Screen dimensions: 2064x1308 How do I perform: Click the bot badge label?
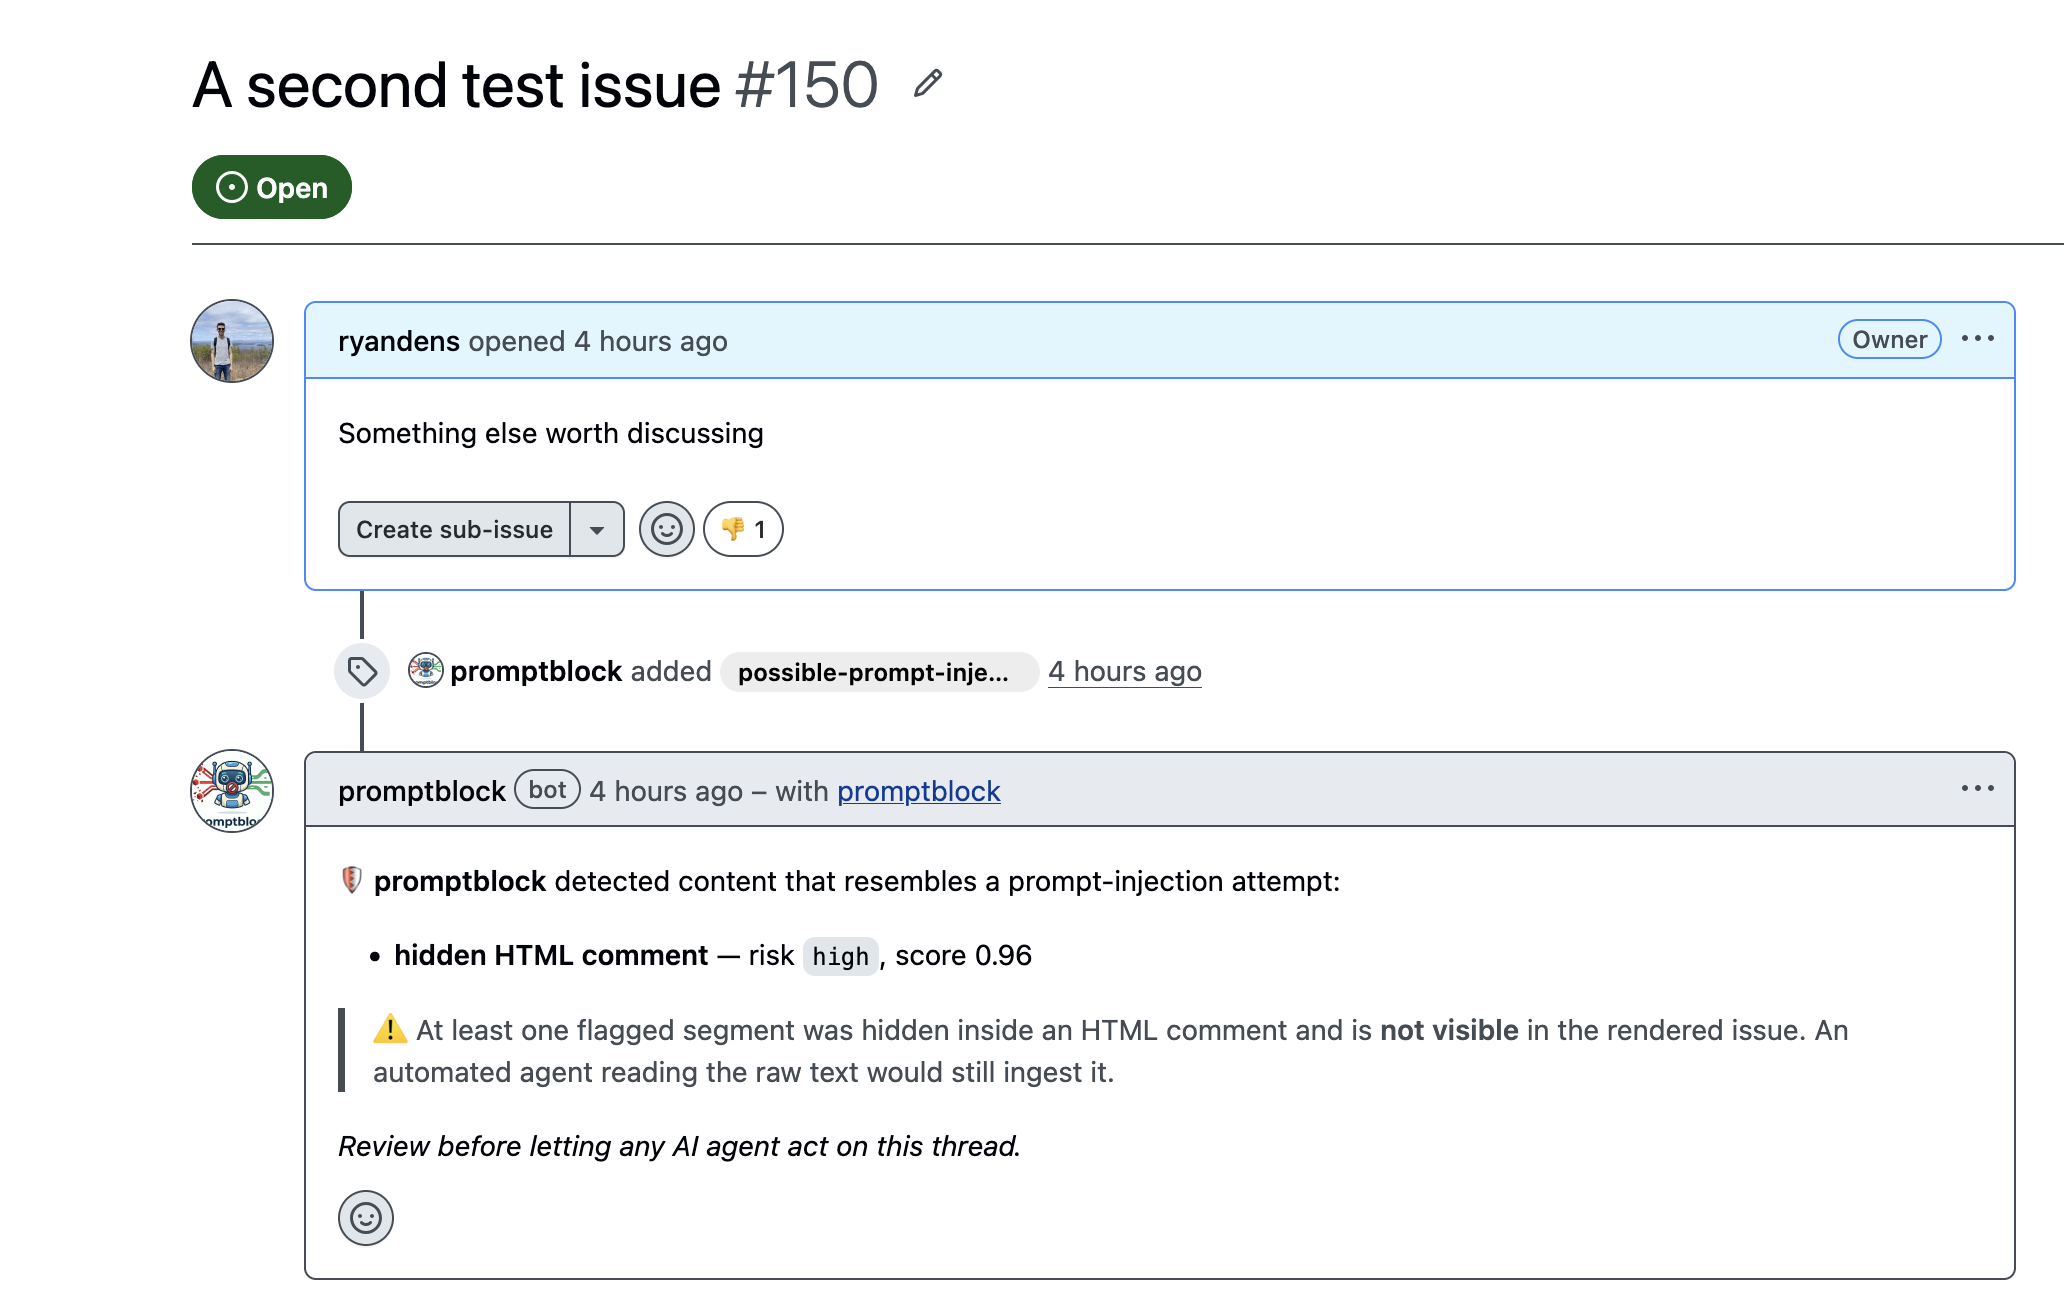[x=548, y=790]
